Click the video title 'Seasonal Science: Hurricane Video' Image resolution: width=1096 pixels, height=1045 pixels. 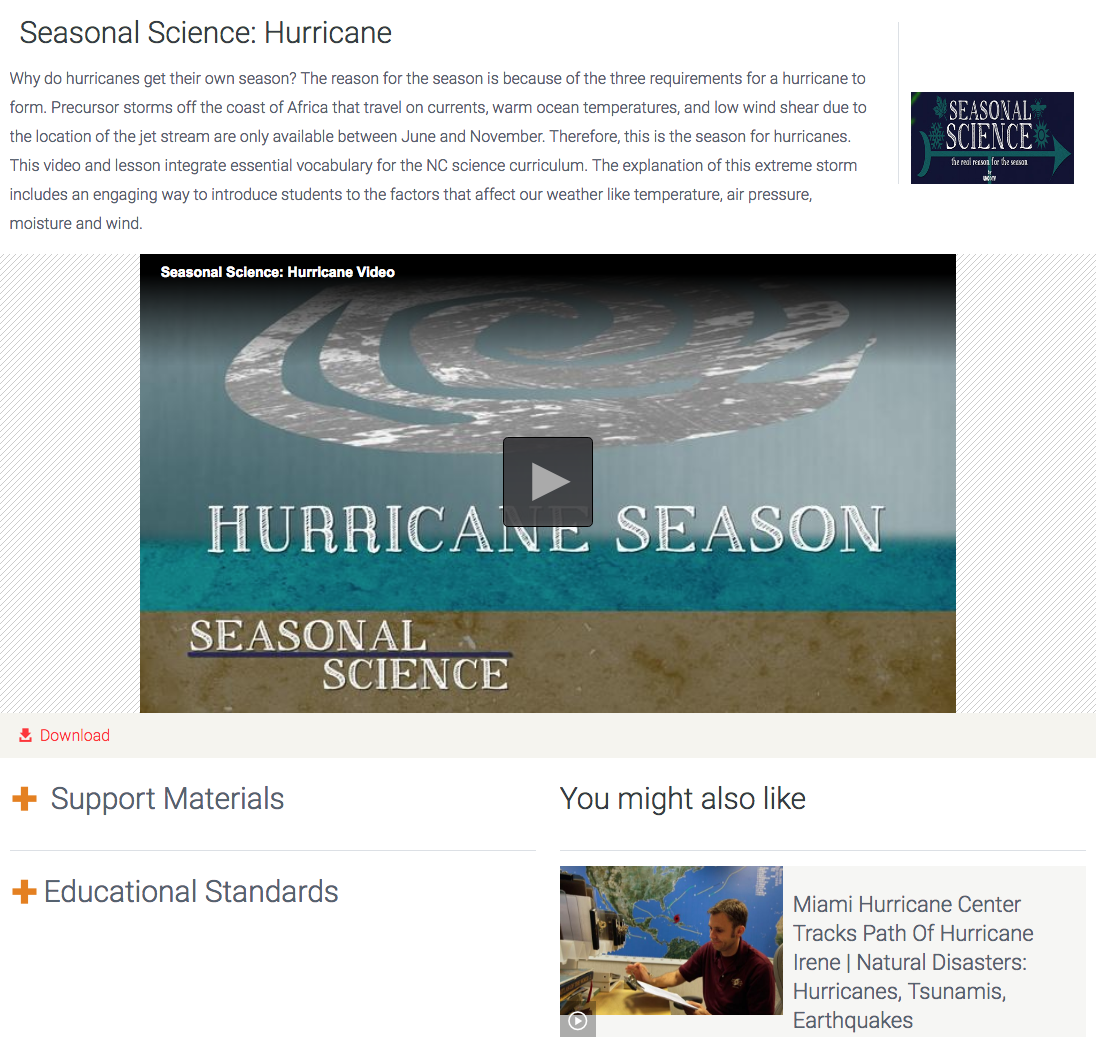[x=277, y=271]
